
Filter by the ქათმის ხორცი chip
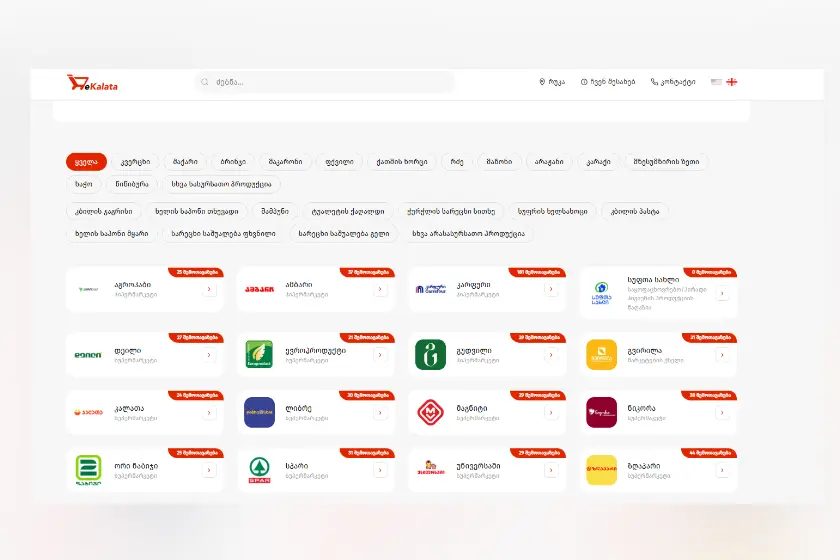(x=402, y=162)
